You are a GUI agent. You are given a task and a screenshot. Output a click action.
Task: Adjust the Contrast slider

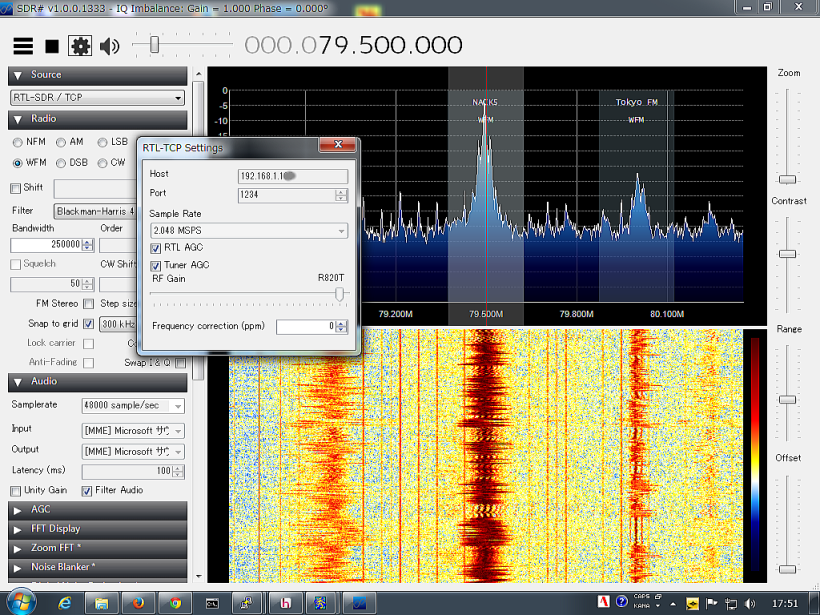[788, 254]
